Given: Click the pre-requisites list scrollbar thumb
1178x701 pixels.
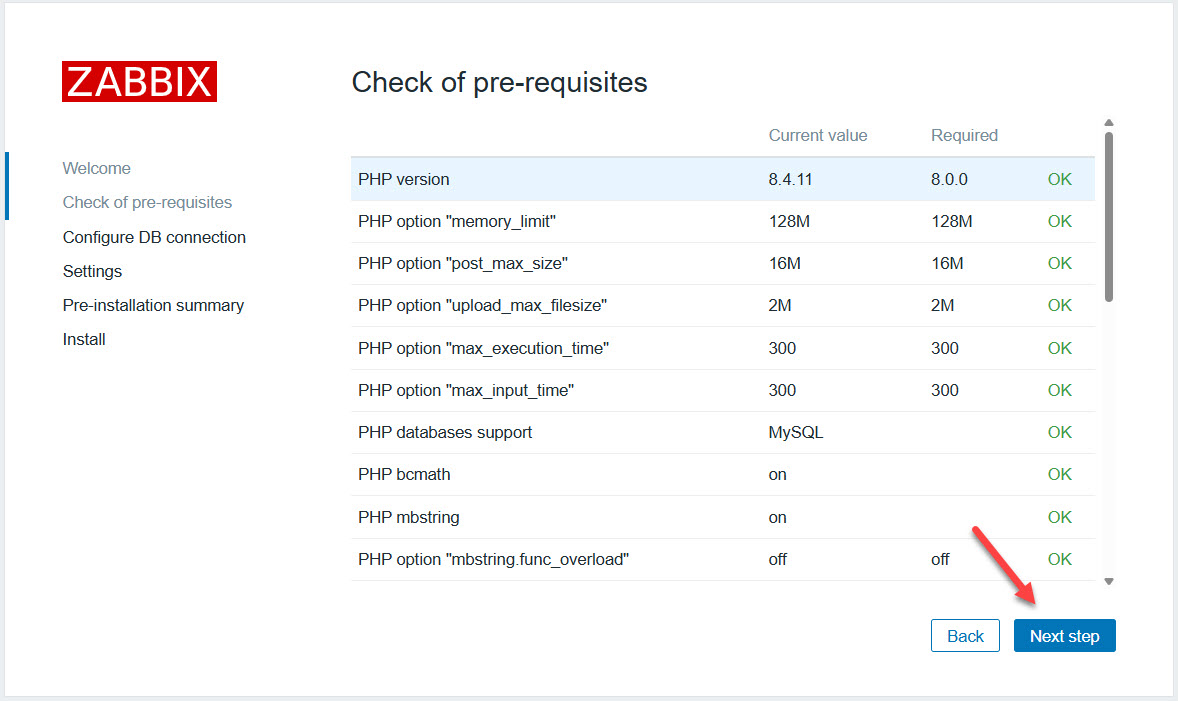Looking at the screenshot, I should click(1108, 215).
